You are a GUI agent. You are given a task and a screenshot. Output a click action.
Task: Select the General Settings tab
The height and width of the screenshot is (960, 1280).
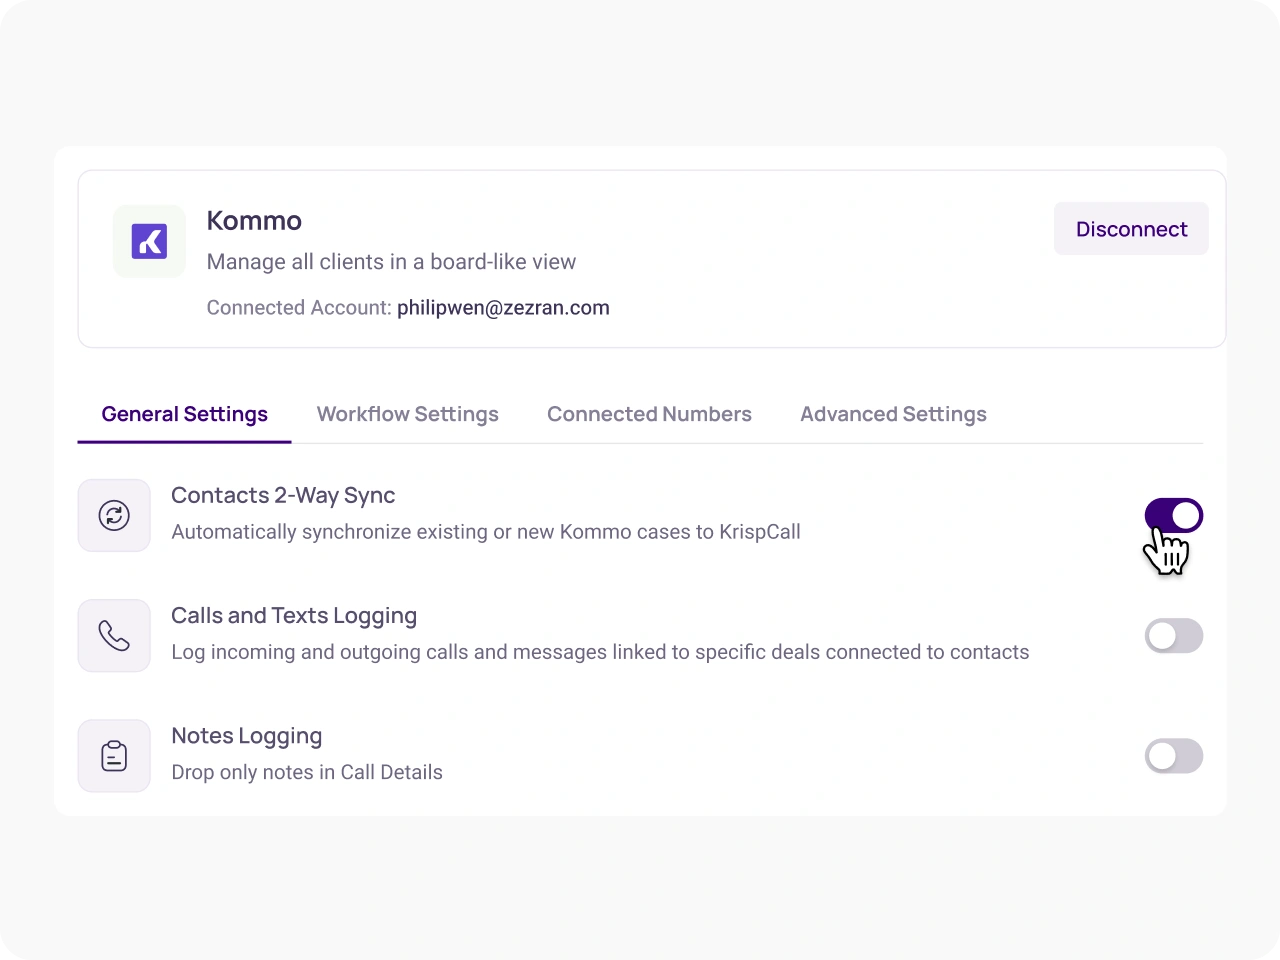[x=185, y=414]
